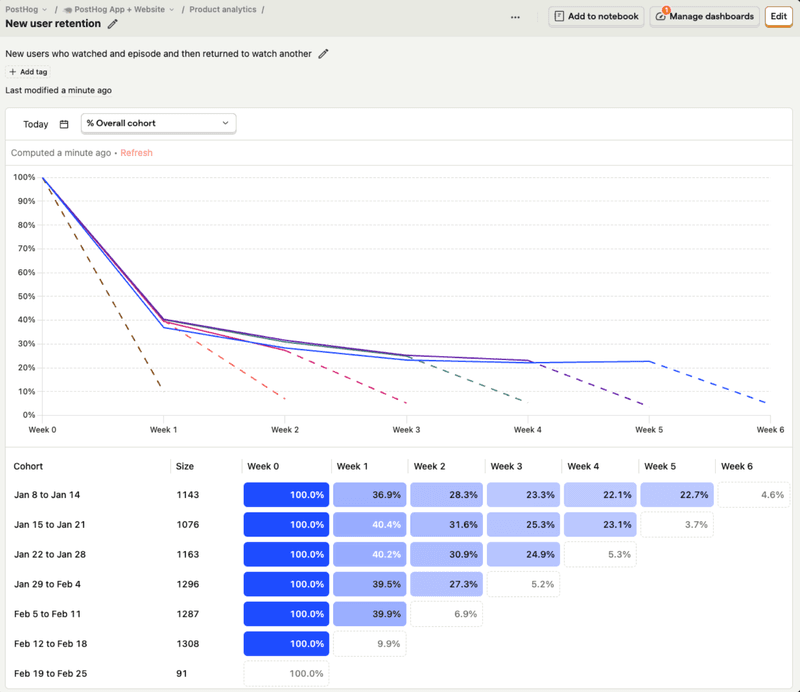Open the three-dot more options menu

pos(515,17)
